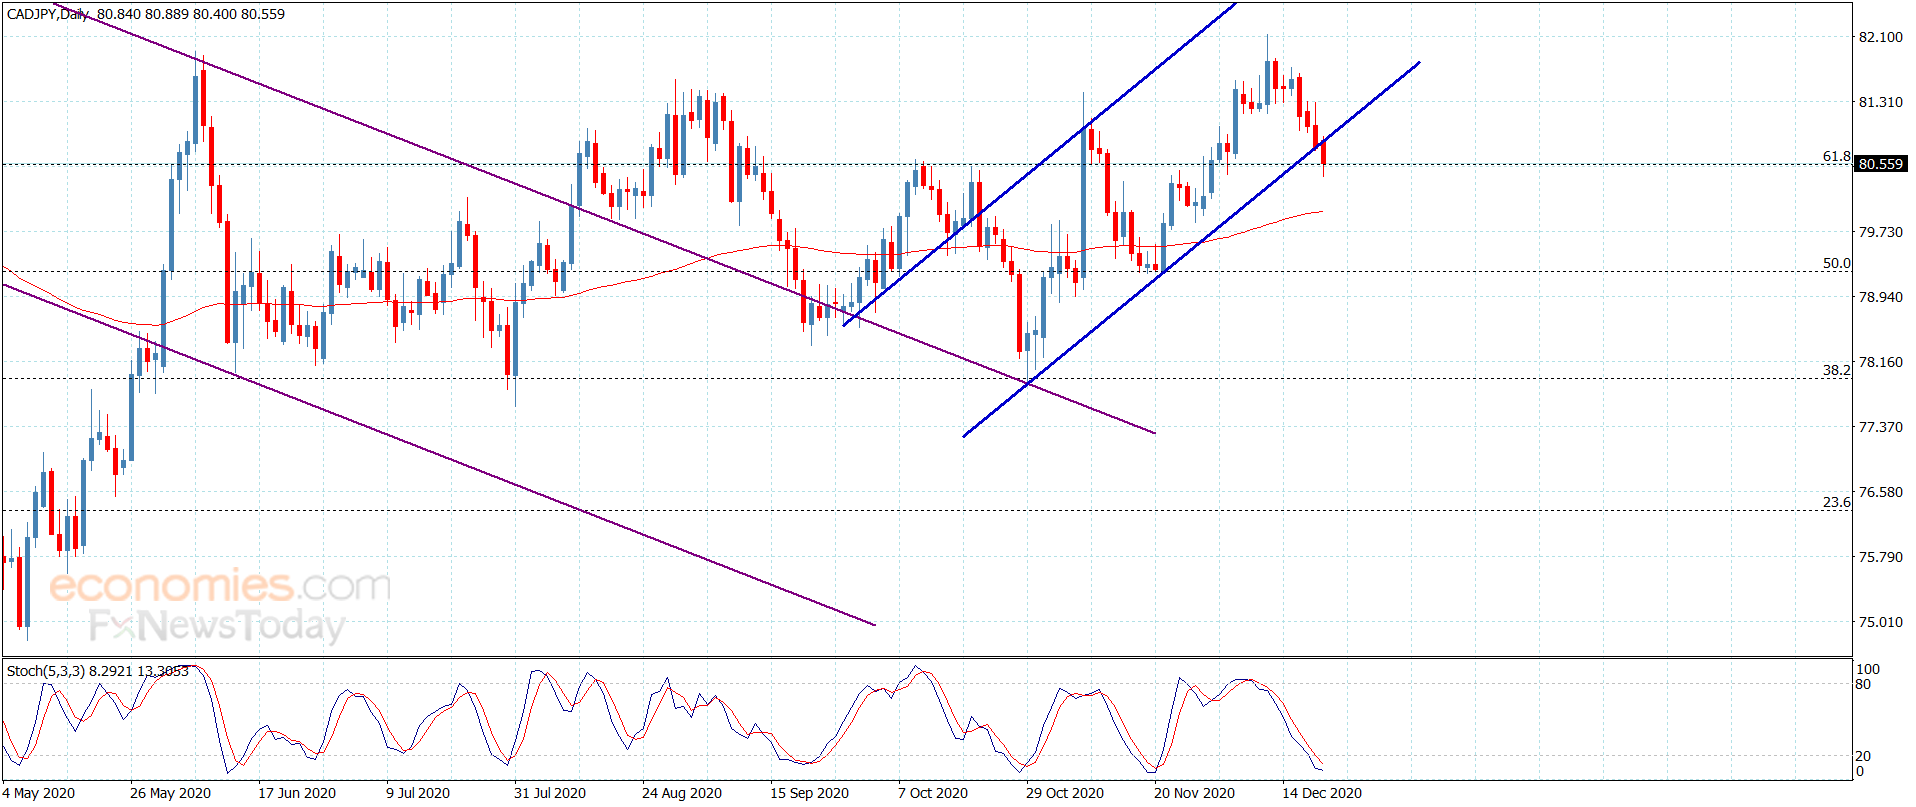Select the Stoch(5,3,3) indicator label
The height and width of the screenshot is (807, 1916).
click(x=45, y=671)
